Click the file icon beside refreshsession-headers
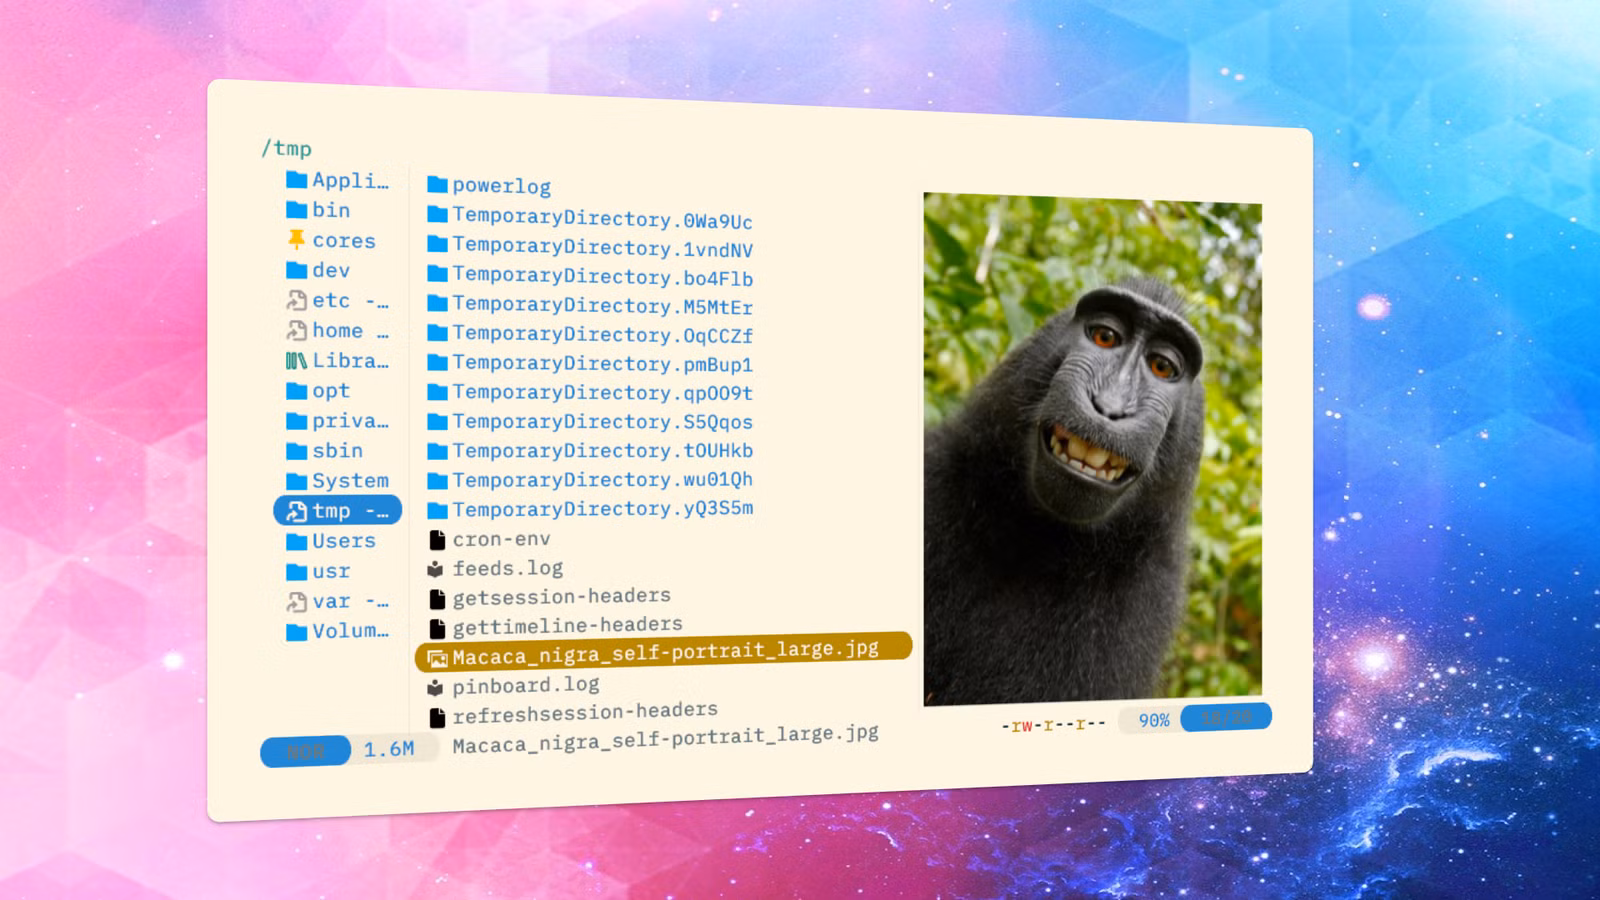 pyautogui.click(x=437, y=718)
